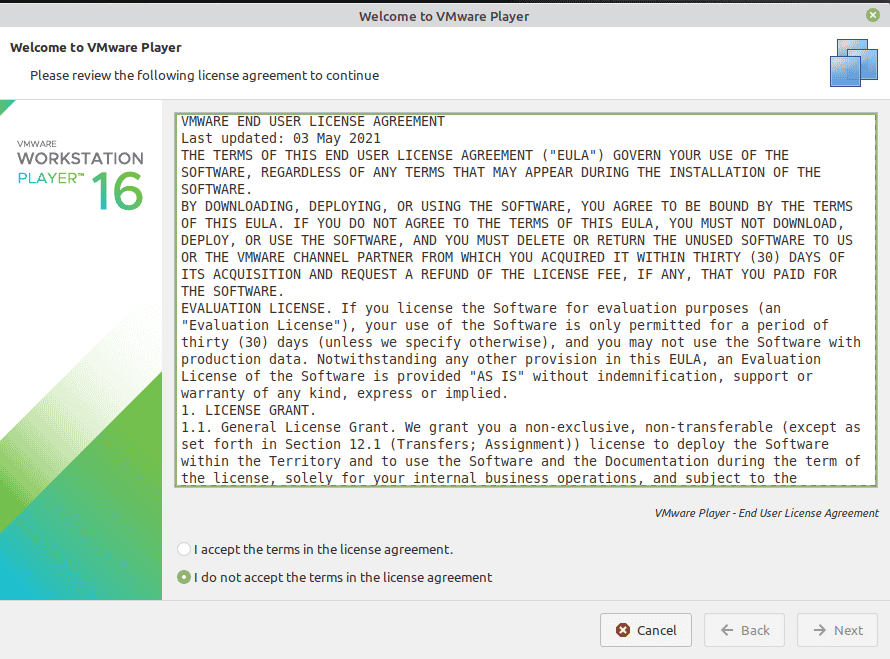
Task: Click the 'VMWARE END USER LICENSE AGREEMENT' heading
Action: 313,121
